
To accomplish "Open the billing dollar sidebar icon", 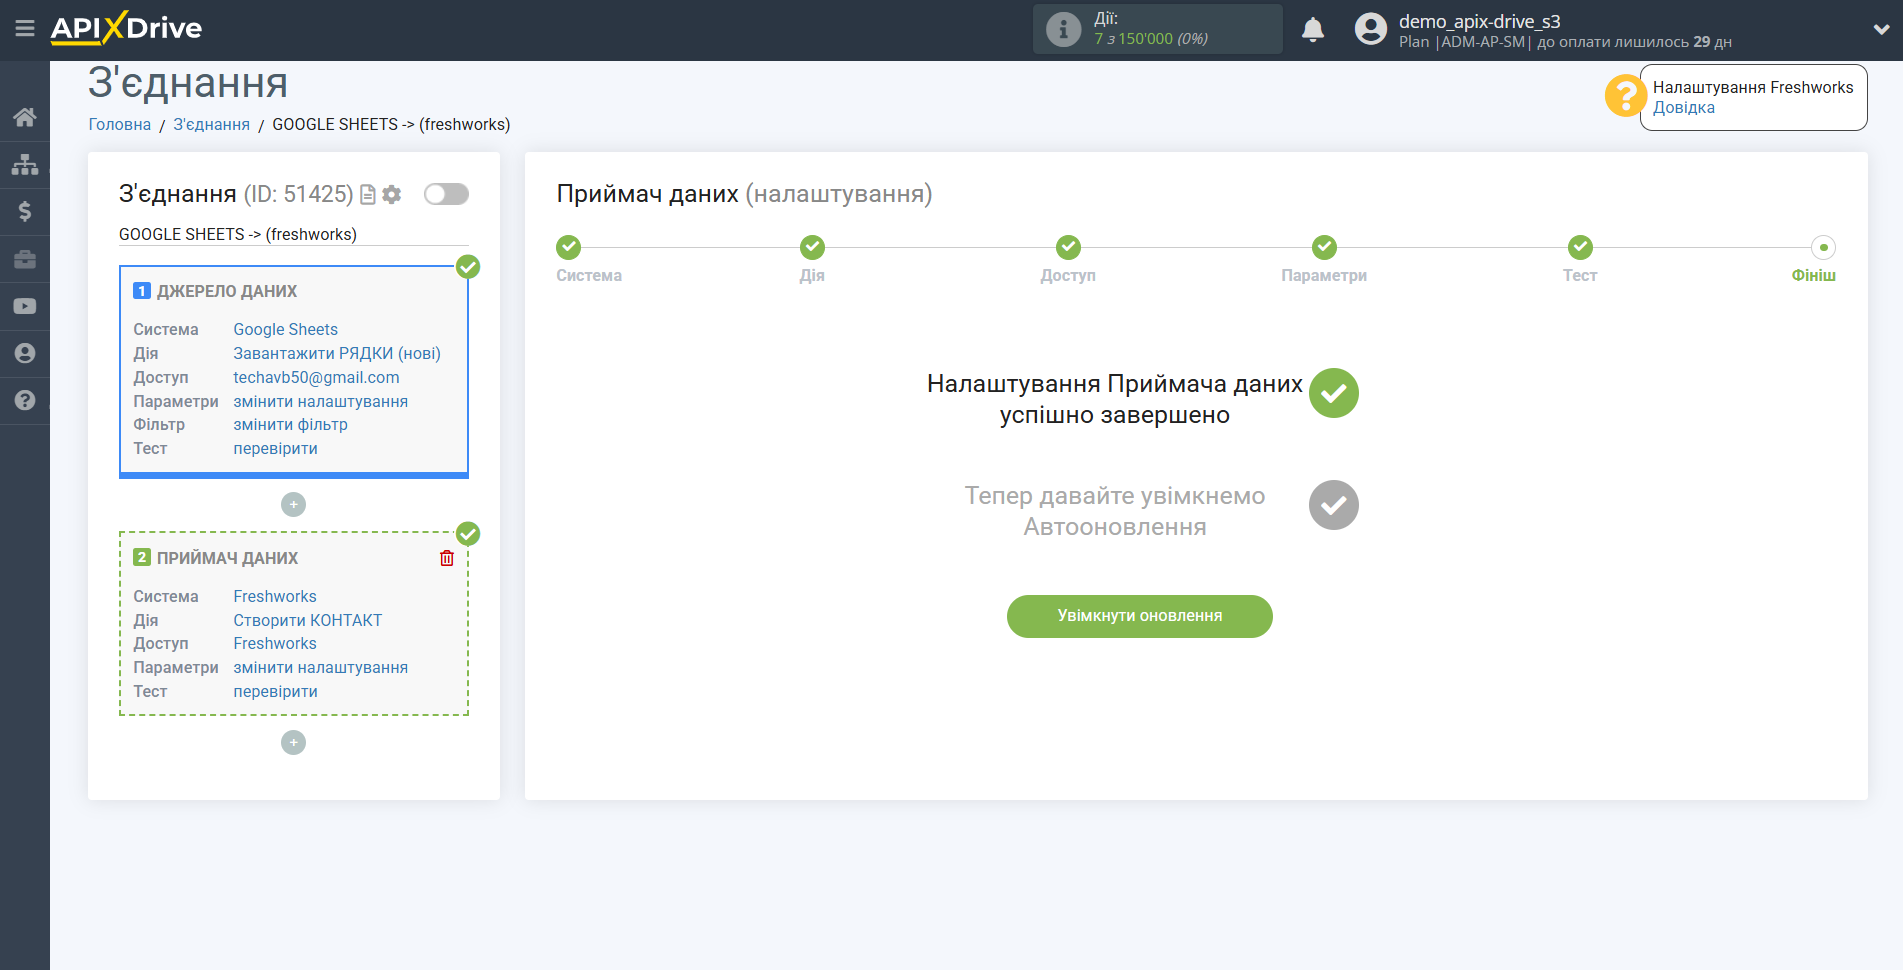I will (25, 211).
